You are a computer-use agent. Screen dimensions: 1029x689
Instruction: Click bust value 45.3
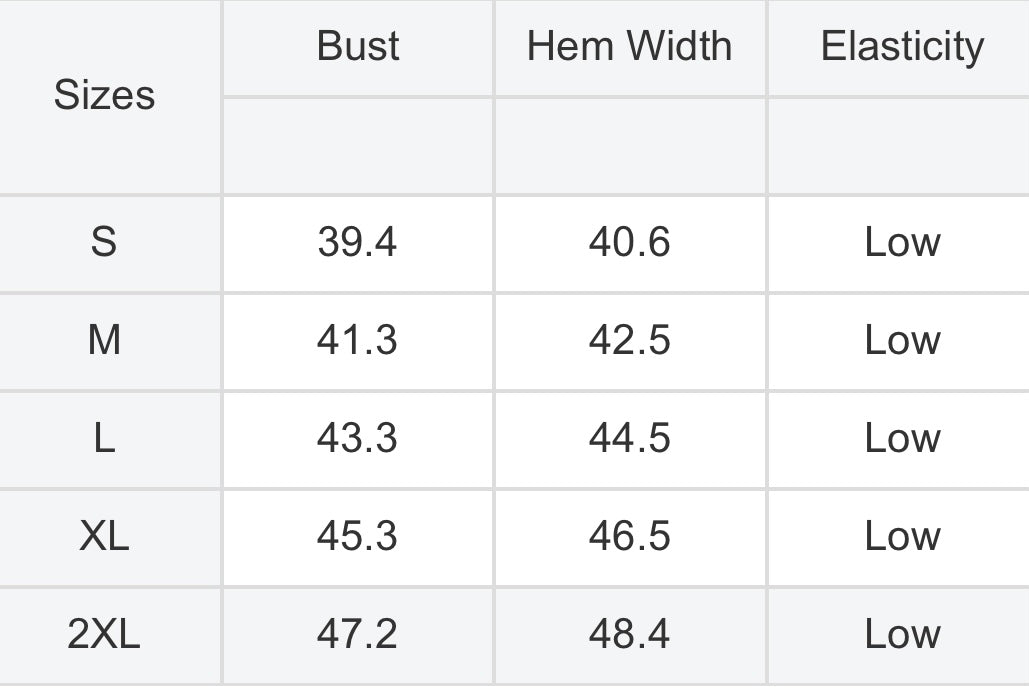tap(358, 535)
